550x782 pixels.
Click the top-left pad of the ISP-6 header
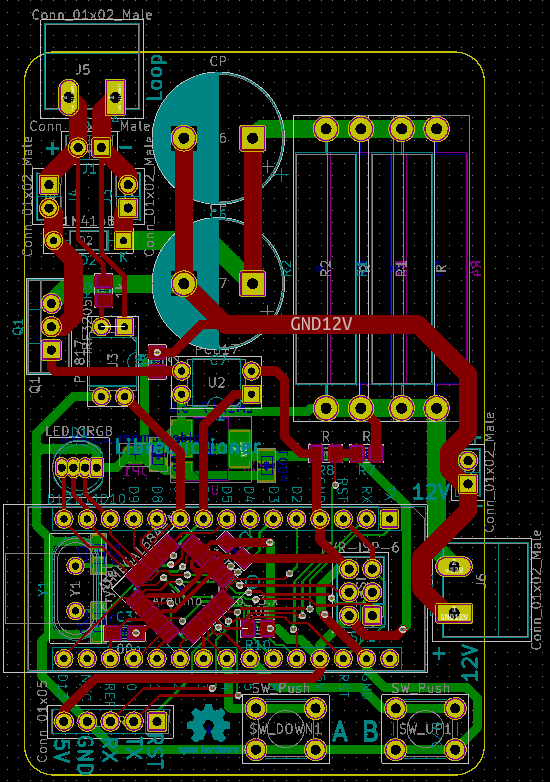click(349, 568)
